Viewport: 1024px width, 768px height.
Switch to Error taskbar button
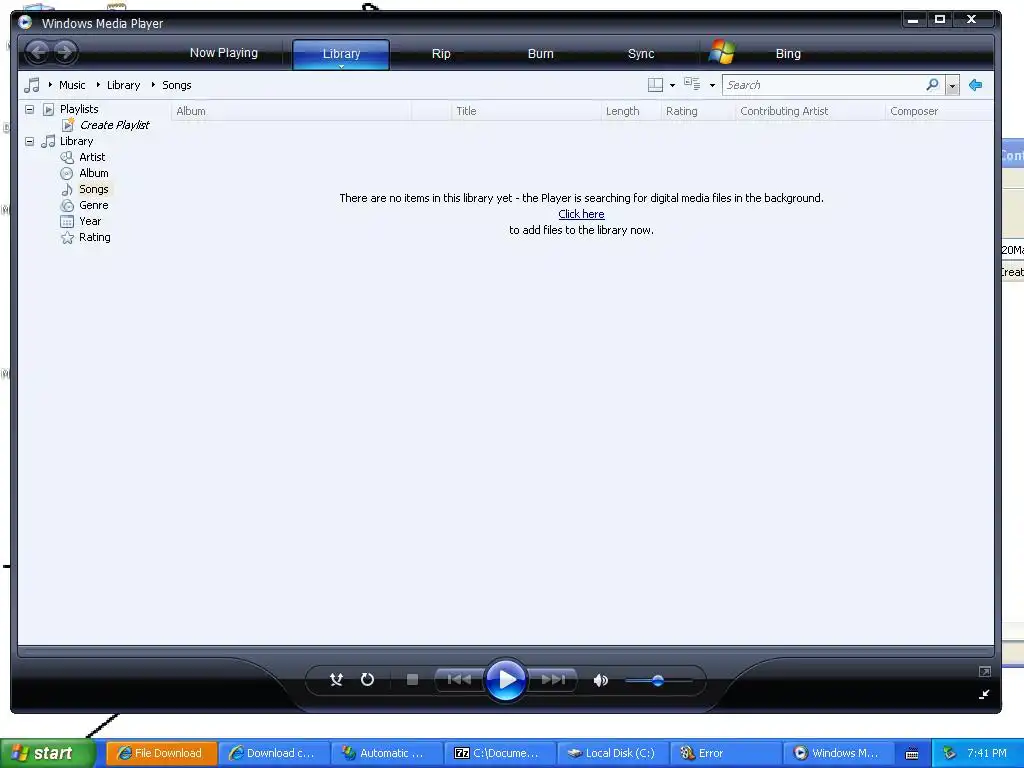coord(726,753)
